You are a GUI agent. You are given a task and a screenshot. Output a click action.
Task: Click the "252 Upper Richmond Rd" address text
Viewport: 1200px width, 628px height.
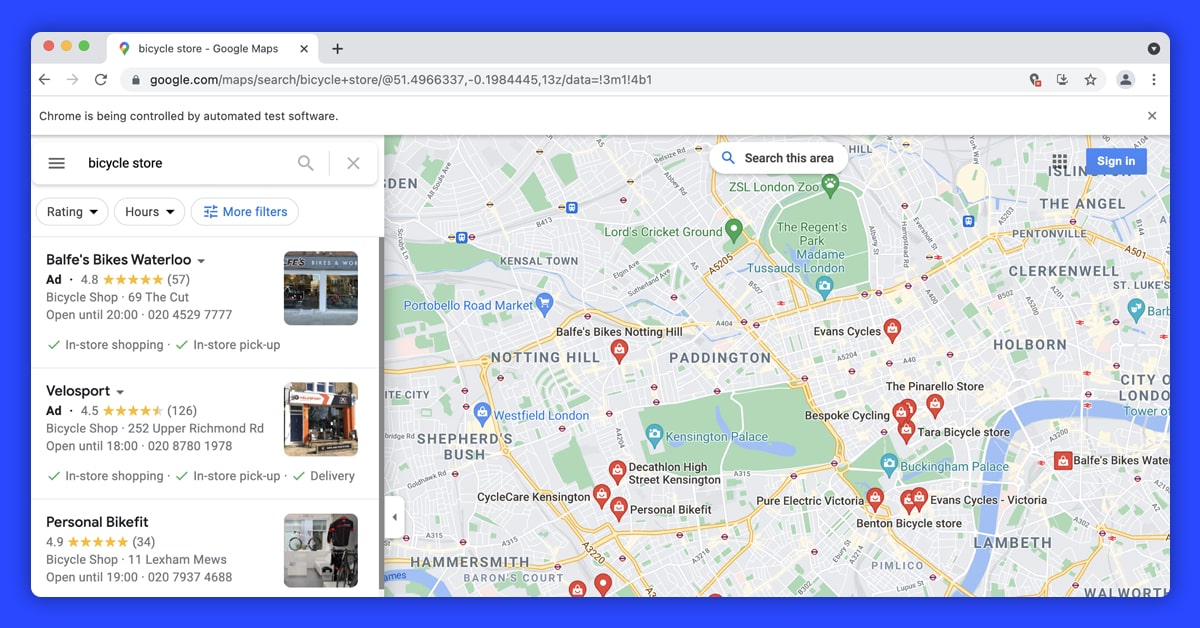(196, 428)
